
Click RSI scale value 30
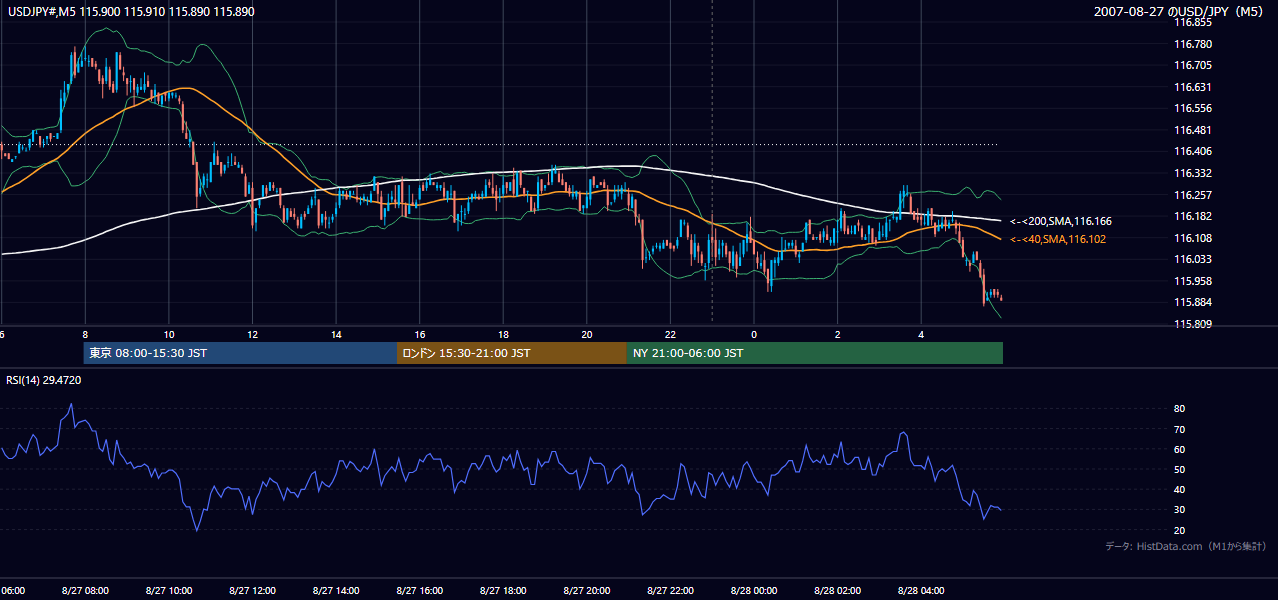coord(1179,510)
